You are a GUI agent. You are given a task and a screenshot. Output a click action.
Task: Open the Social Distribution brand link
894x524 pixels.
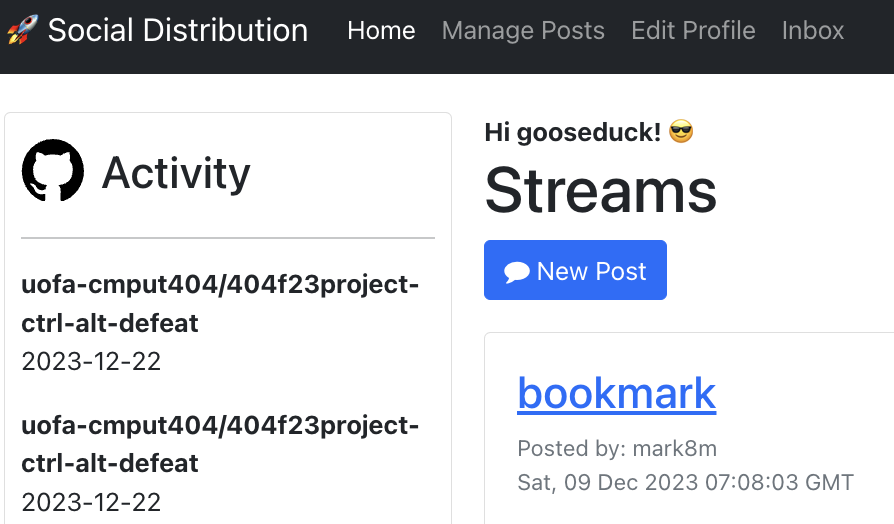point(177,31)
